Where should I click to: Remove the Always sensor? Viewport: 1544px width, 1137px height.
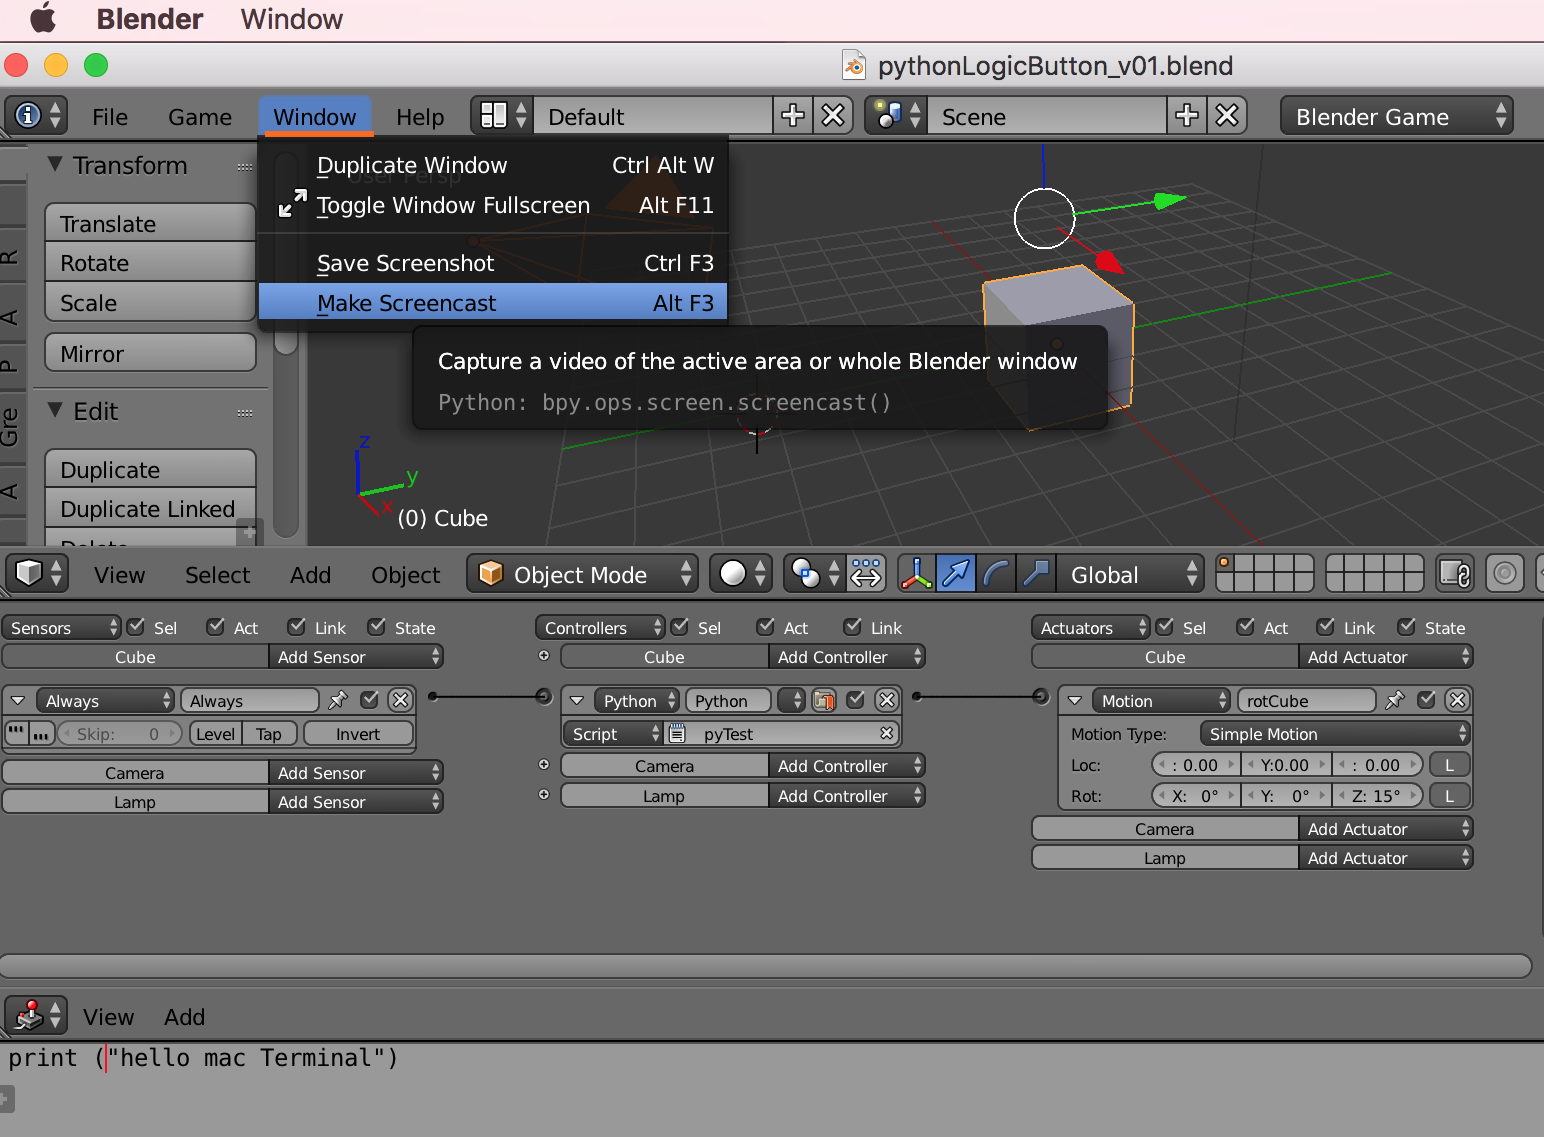point(400,700)
